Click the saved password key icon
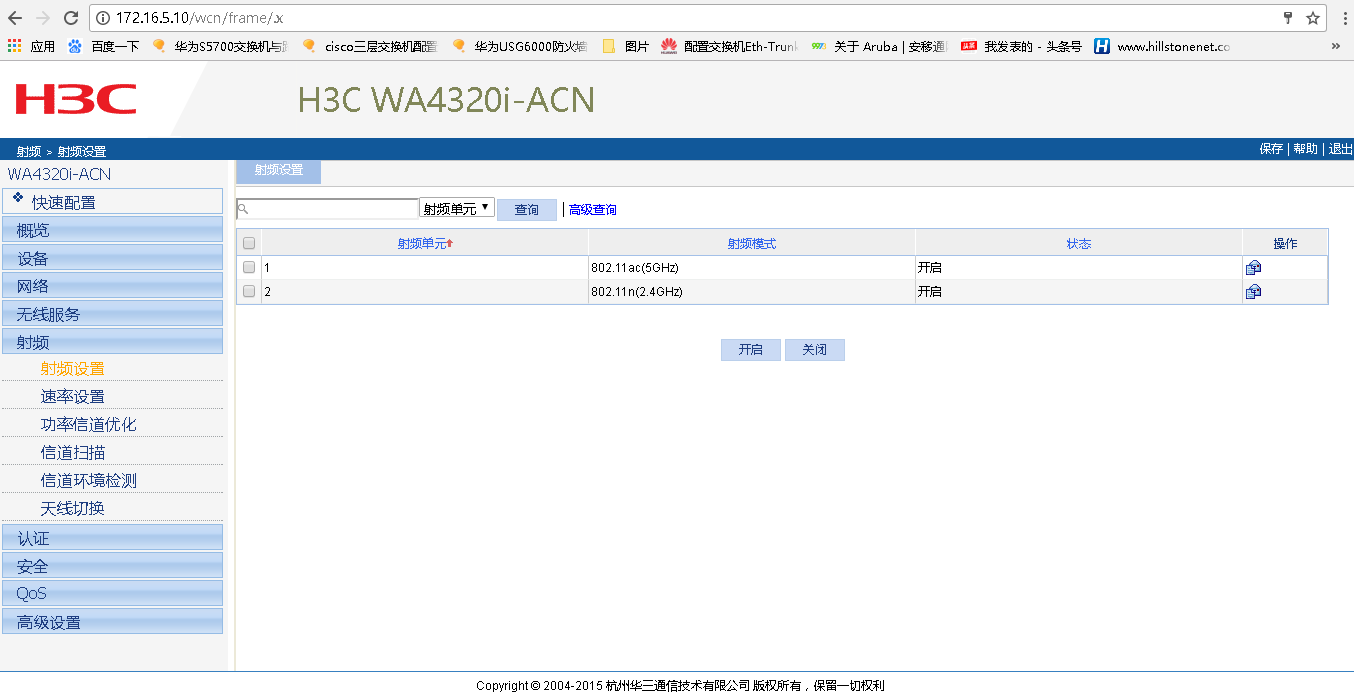The height and width of the screenshot is (699, 1354). coord(1288,18)
